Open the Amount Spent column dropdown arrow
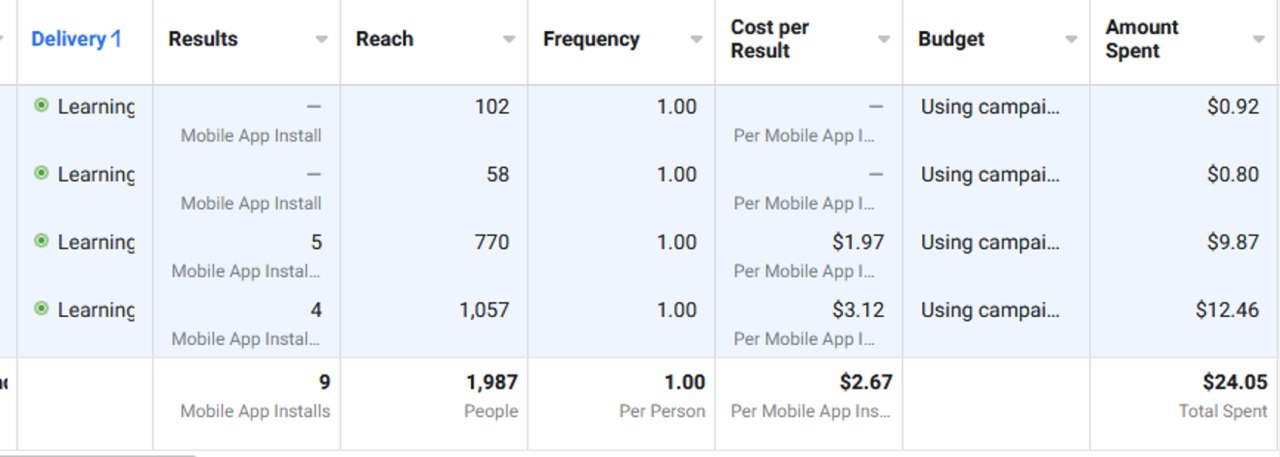The width and height of the screenshot is (1280, 457). (1259, 40)
